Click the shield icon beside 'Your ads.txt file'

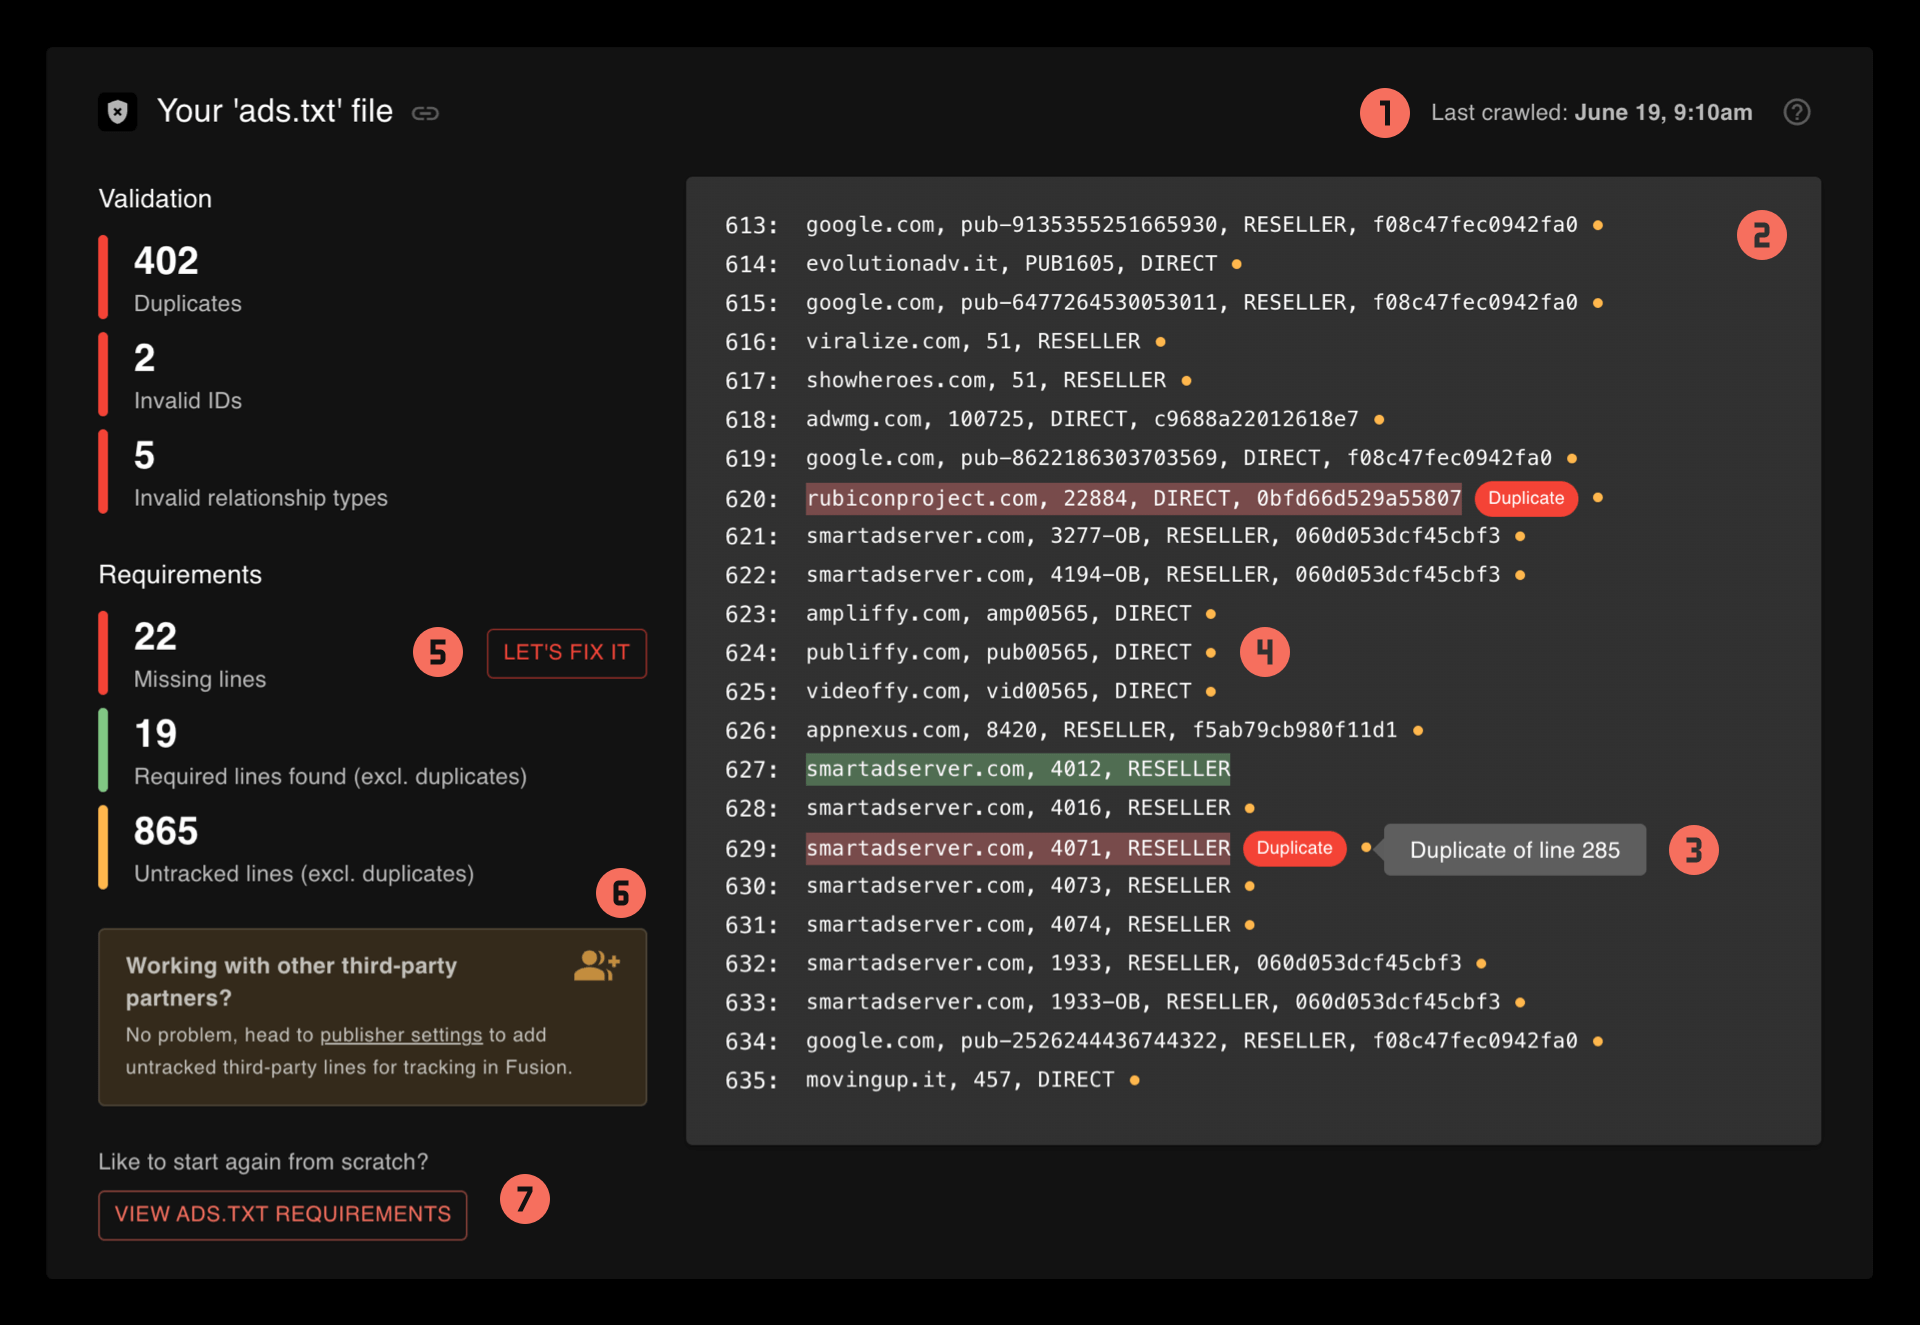tap(117, 112)
